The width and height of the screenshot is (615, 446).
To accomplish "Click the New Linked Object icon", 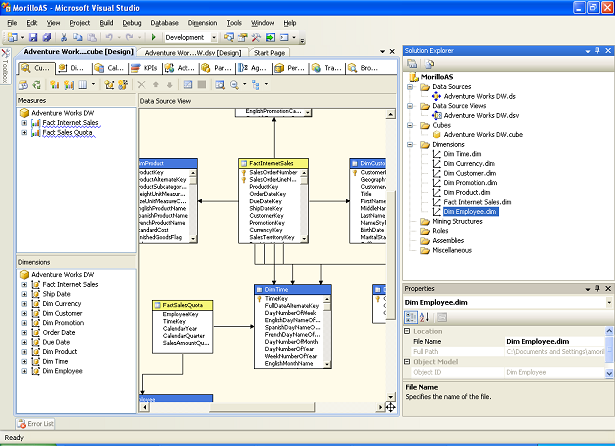I will (123, 84).
